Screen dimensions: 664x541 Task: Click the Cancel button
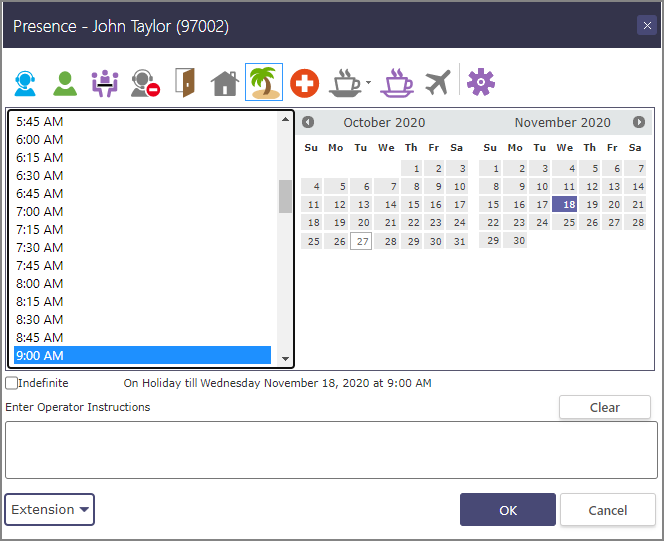[608, 510]
